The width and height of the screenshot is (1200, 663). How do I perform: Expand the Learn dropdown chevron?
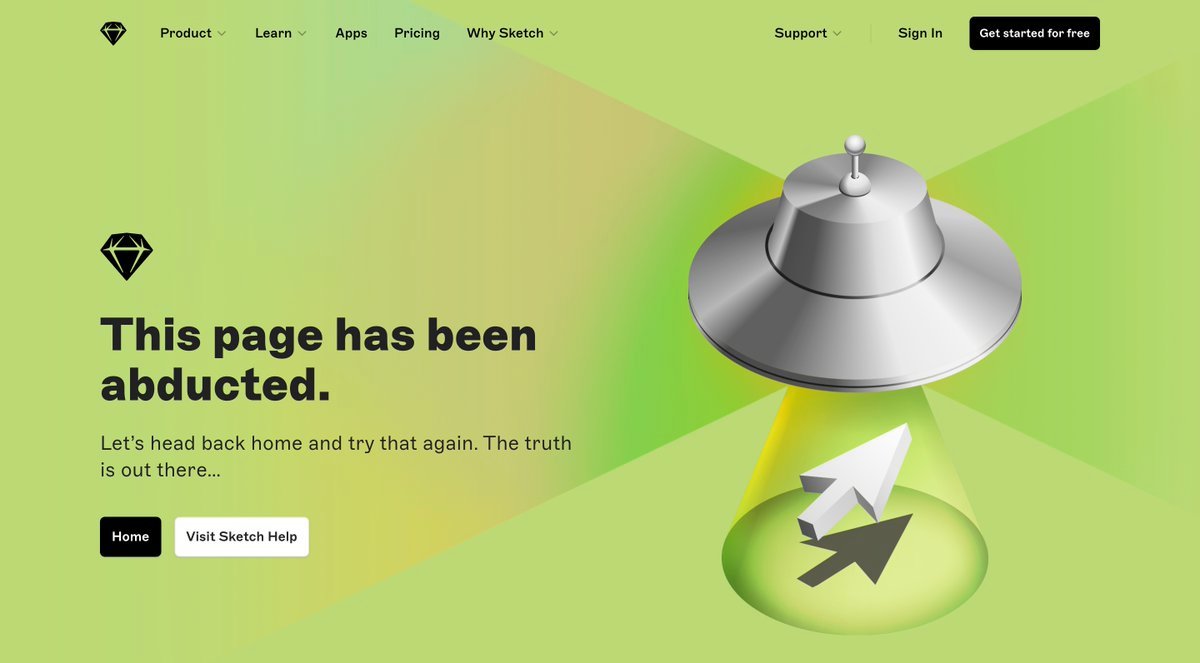tap(302, 33)
